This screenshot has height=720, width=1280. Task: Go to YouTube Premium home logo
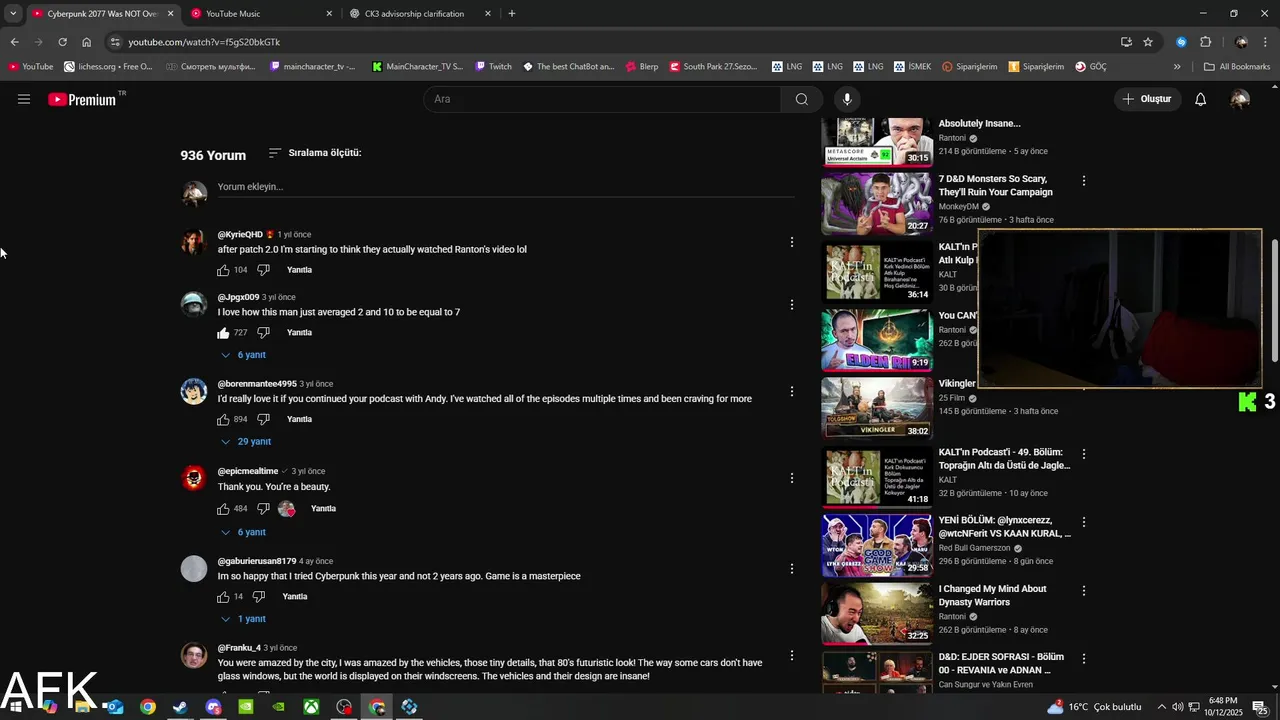(x=82, y=99)
